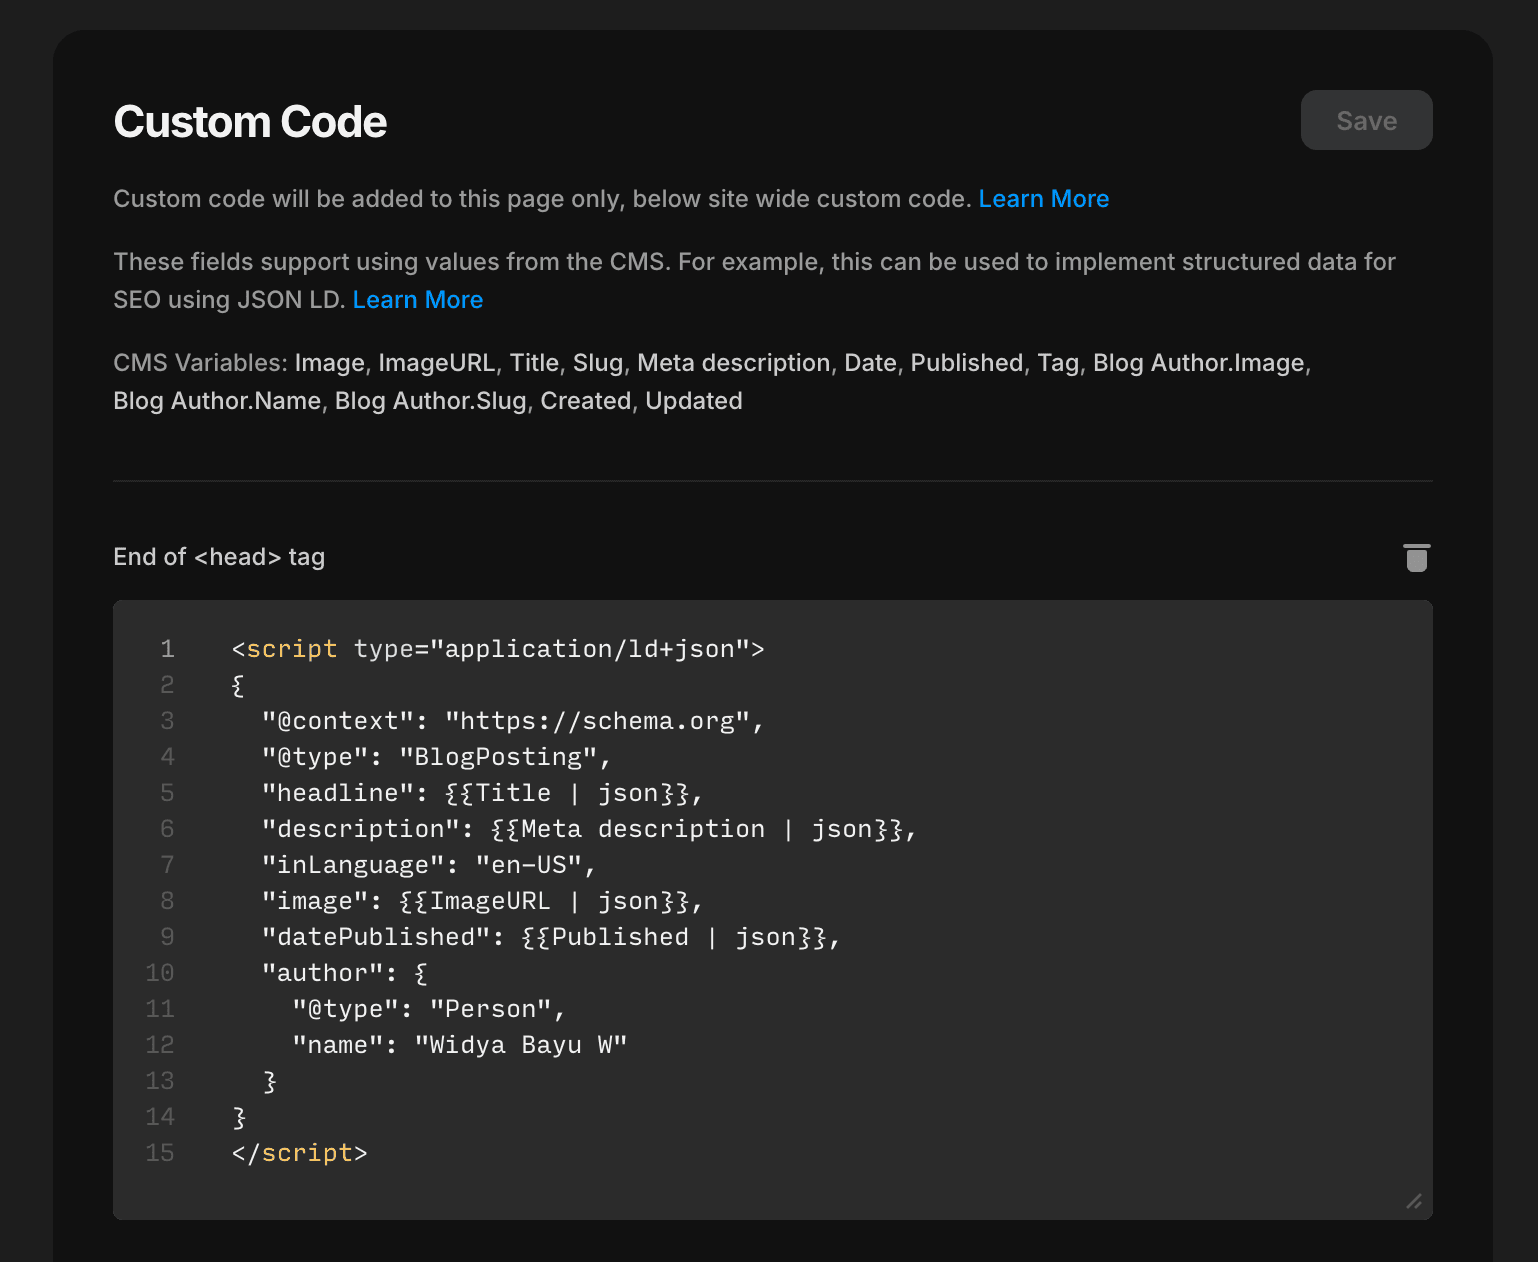The image size is (1538, 1262).
Task: Click line number 1 in the code editor
Action: [167, 649]
